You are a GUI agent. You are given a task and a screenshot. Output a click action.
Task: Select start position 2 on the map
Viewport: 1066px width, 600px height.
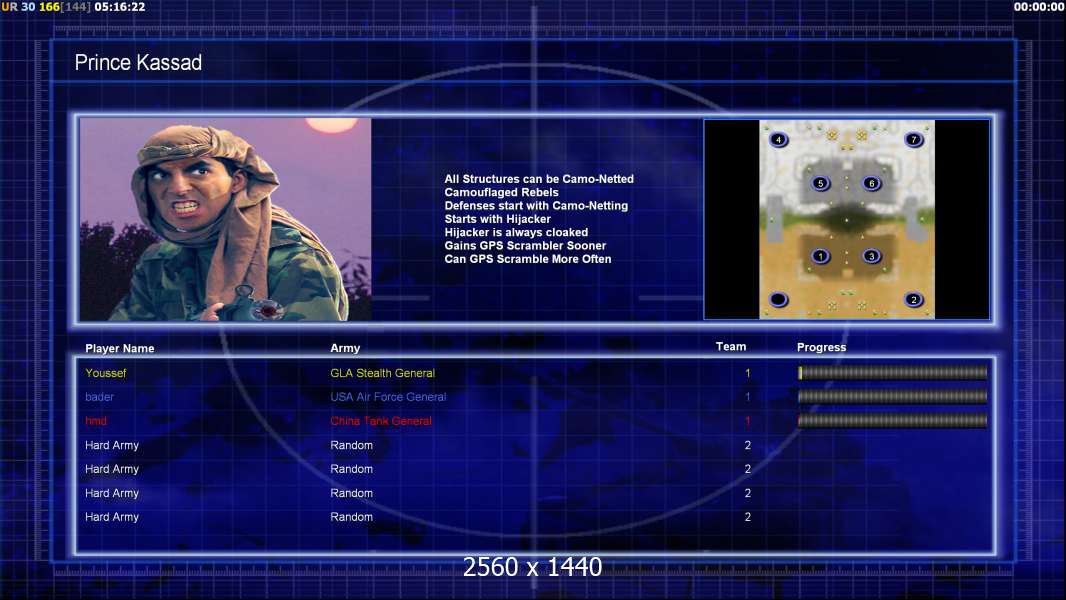click(914, 300)
